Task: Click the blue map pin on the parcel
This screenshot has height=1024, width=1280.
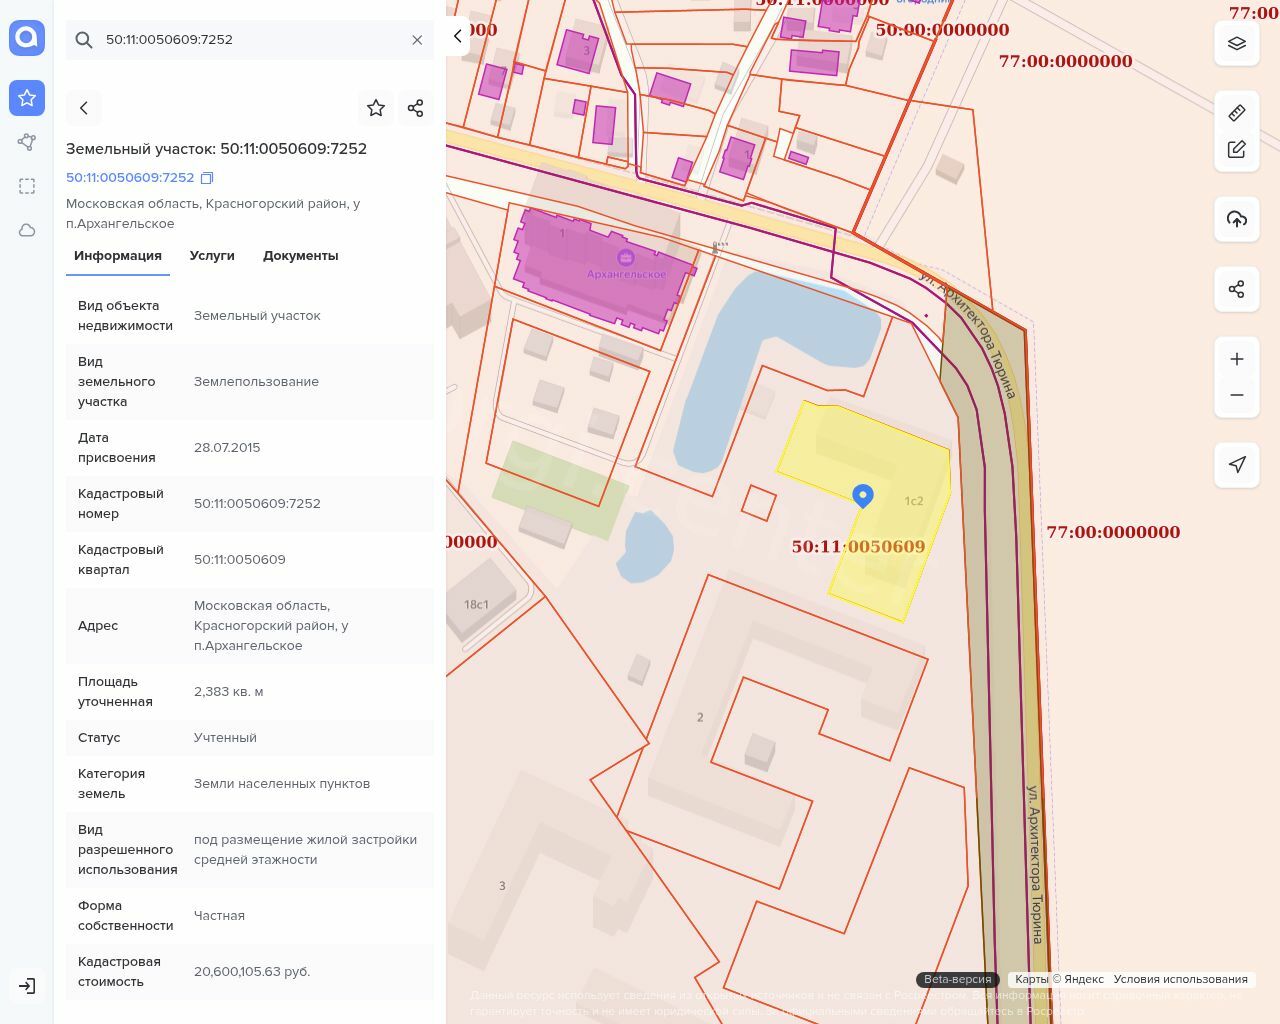Action: [863, 496]
